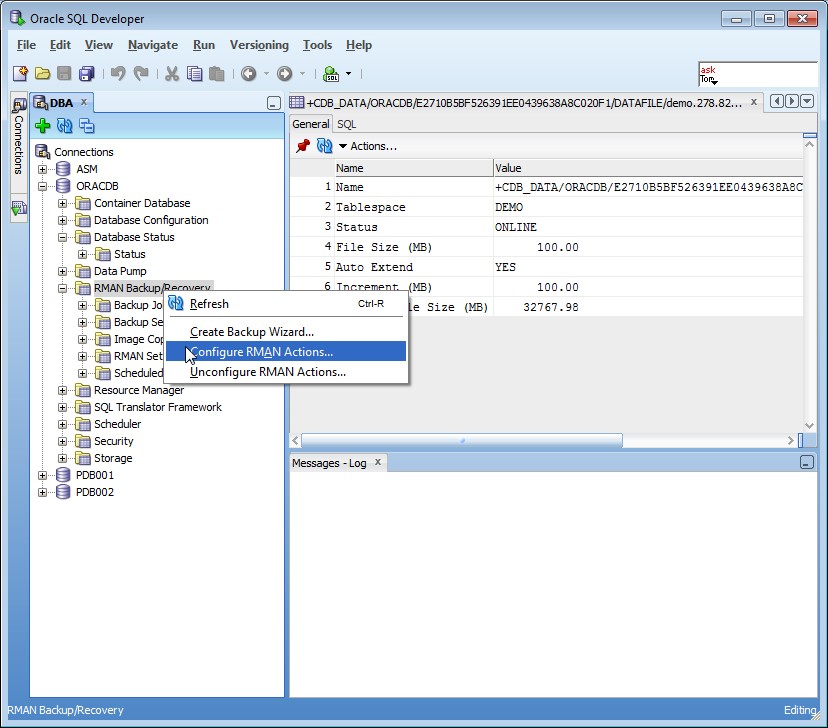Click the green plus add connection icon

click(x=42, y=125)
